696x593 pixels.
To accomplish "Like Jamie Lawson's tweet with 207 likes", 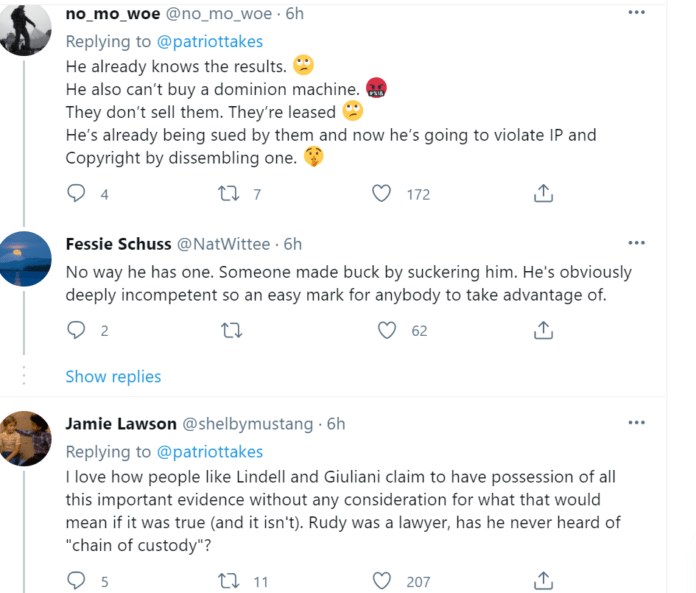I will pos(381,581).
